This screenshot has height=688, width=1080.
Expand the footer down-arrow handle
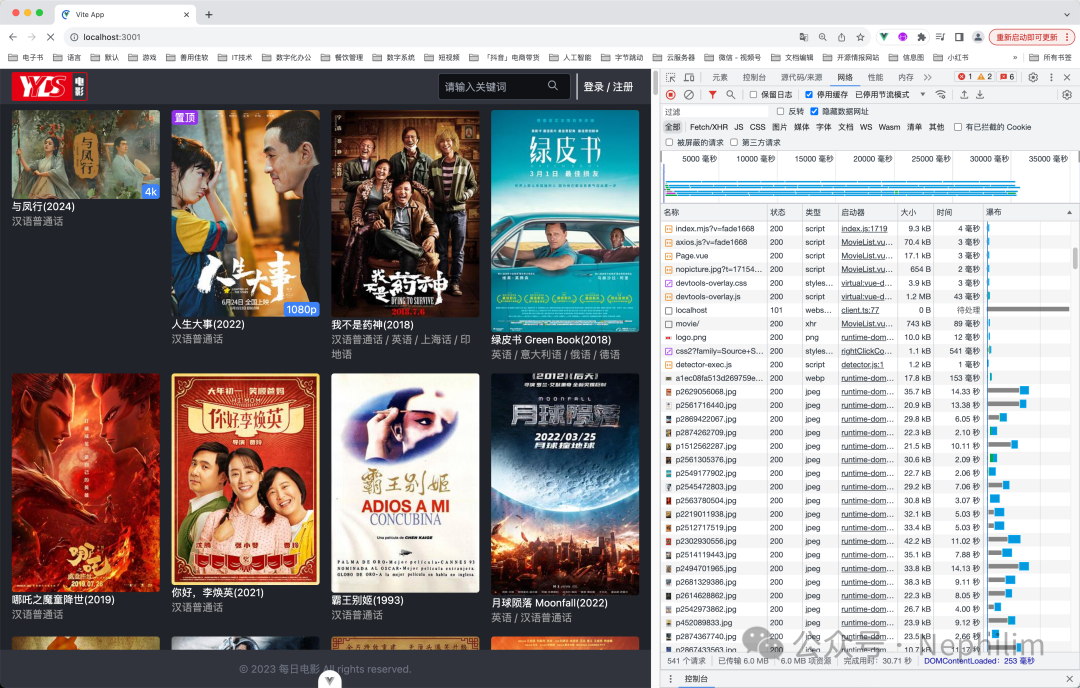330,680
